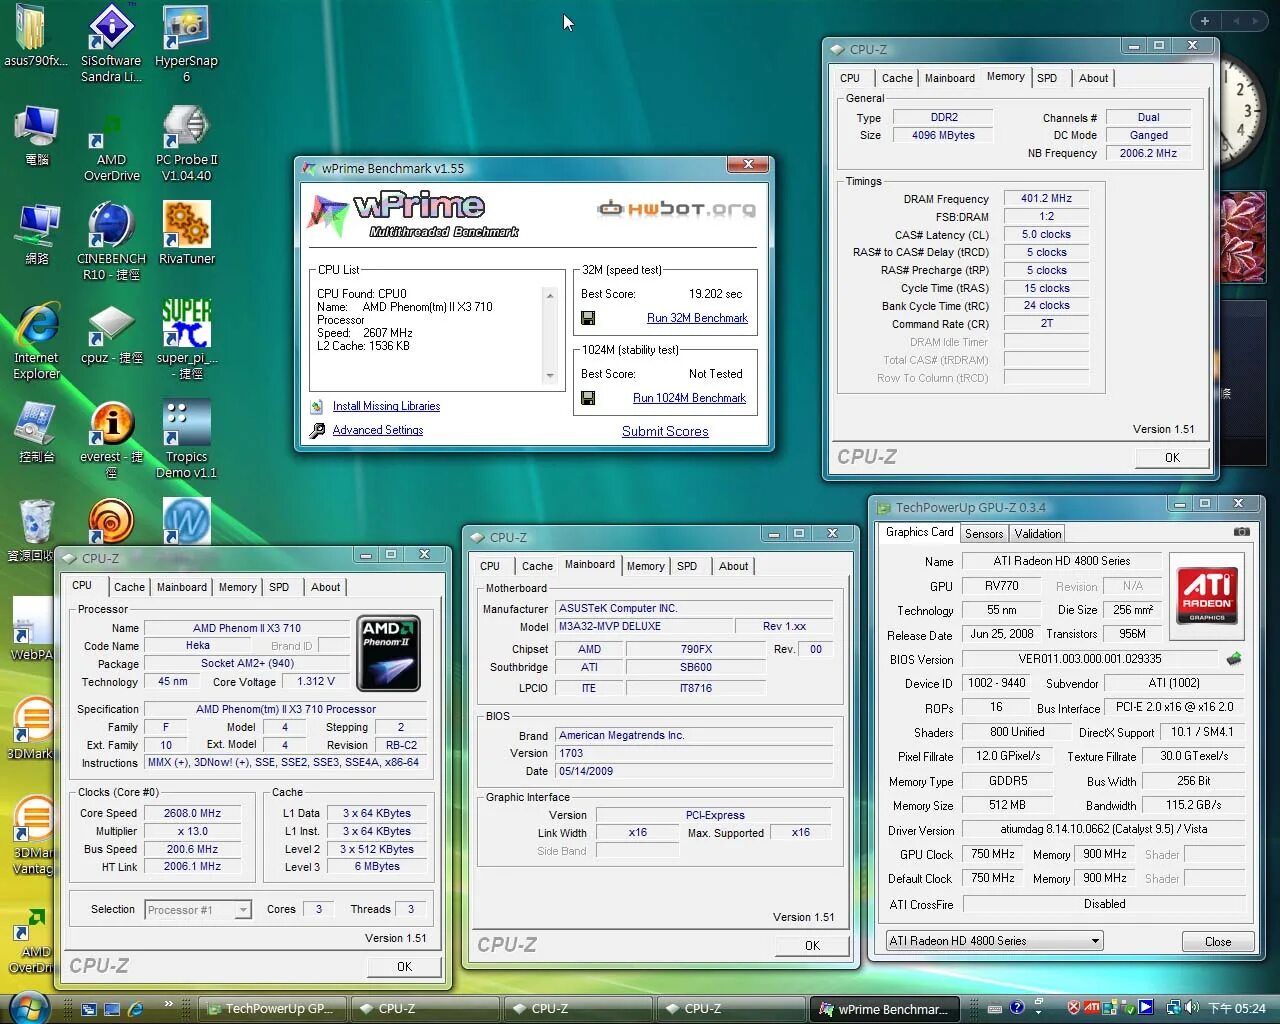Click DRAM Frequency 401.2 MHz value
The image size is (1280, 1024).
[1046, 198]
